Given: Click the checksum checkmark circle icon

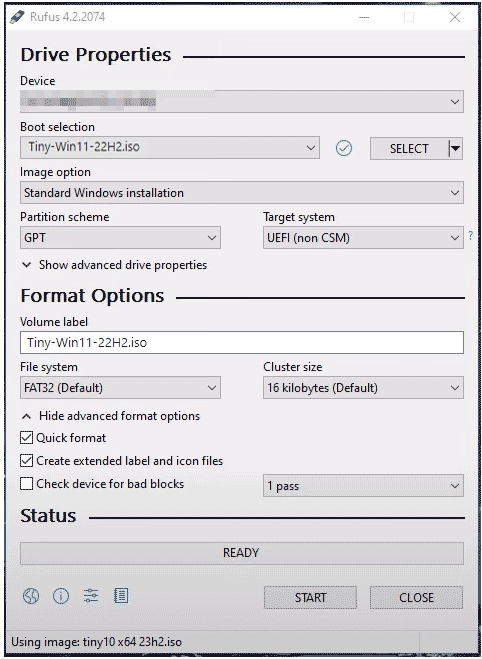Looking at the screenshot, I should (x=344, y=148).
